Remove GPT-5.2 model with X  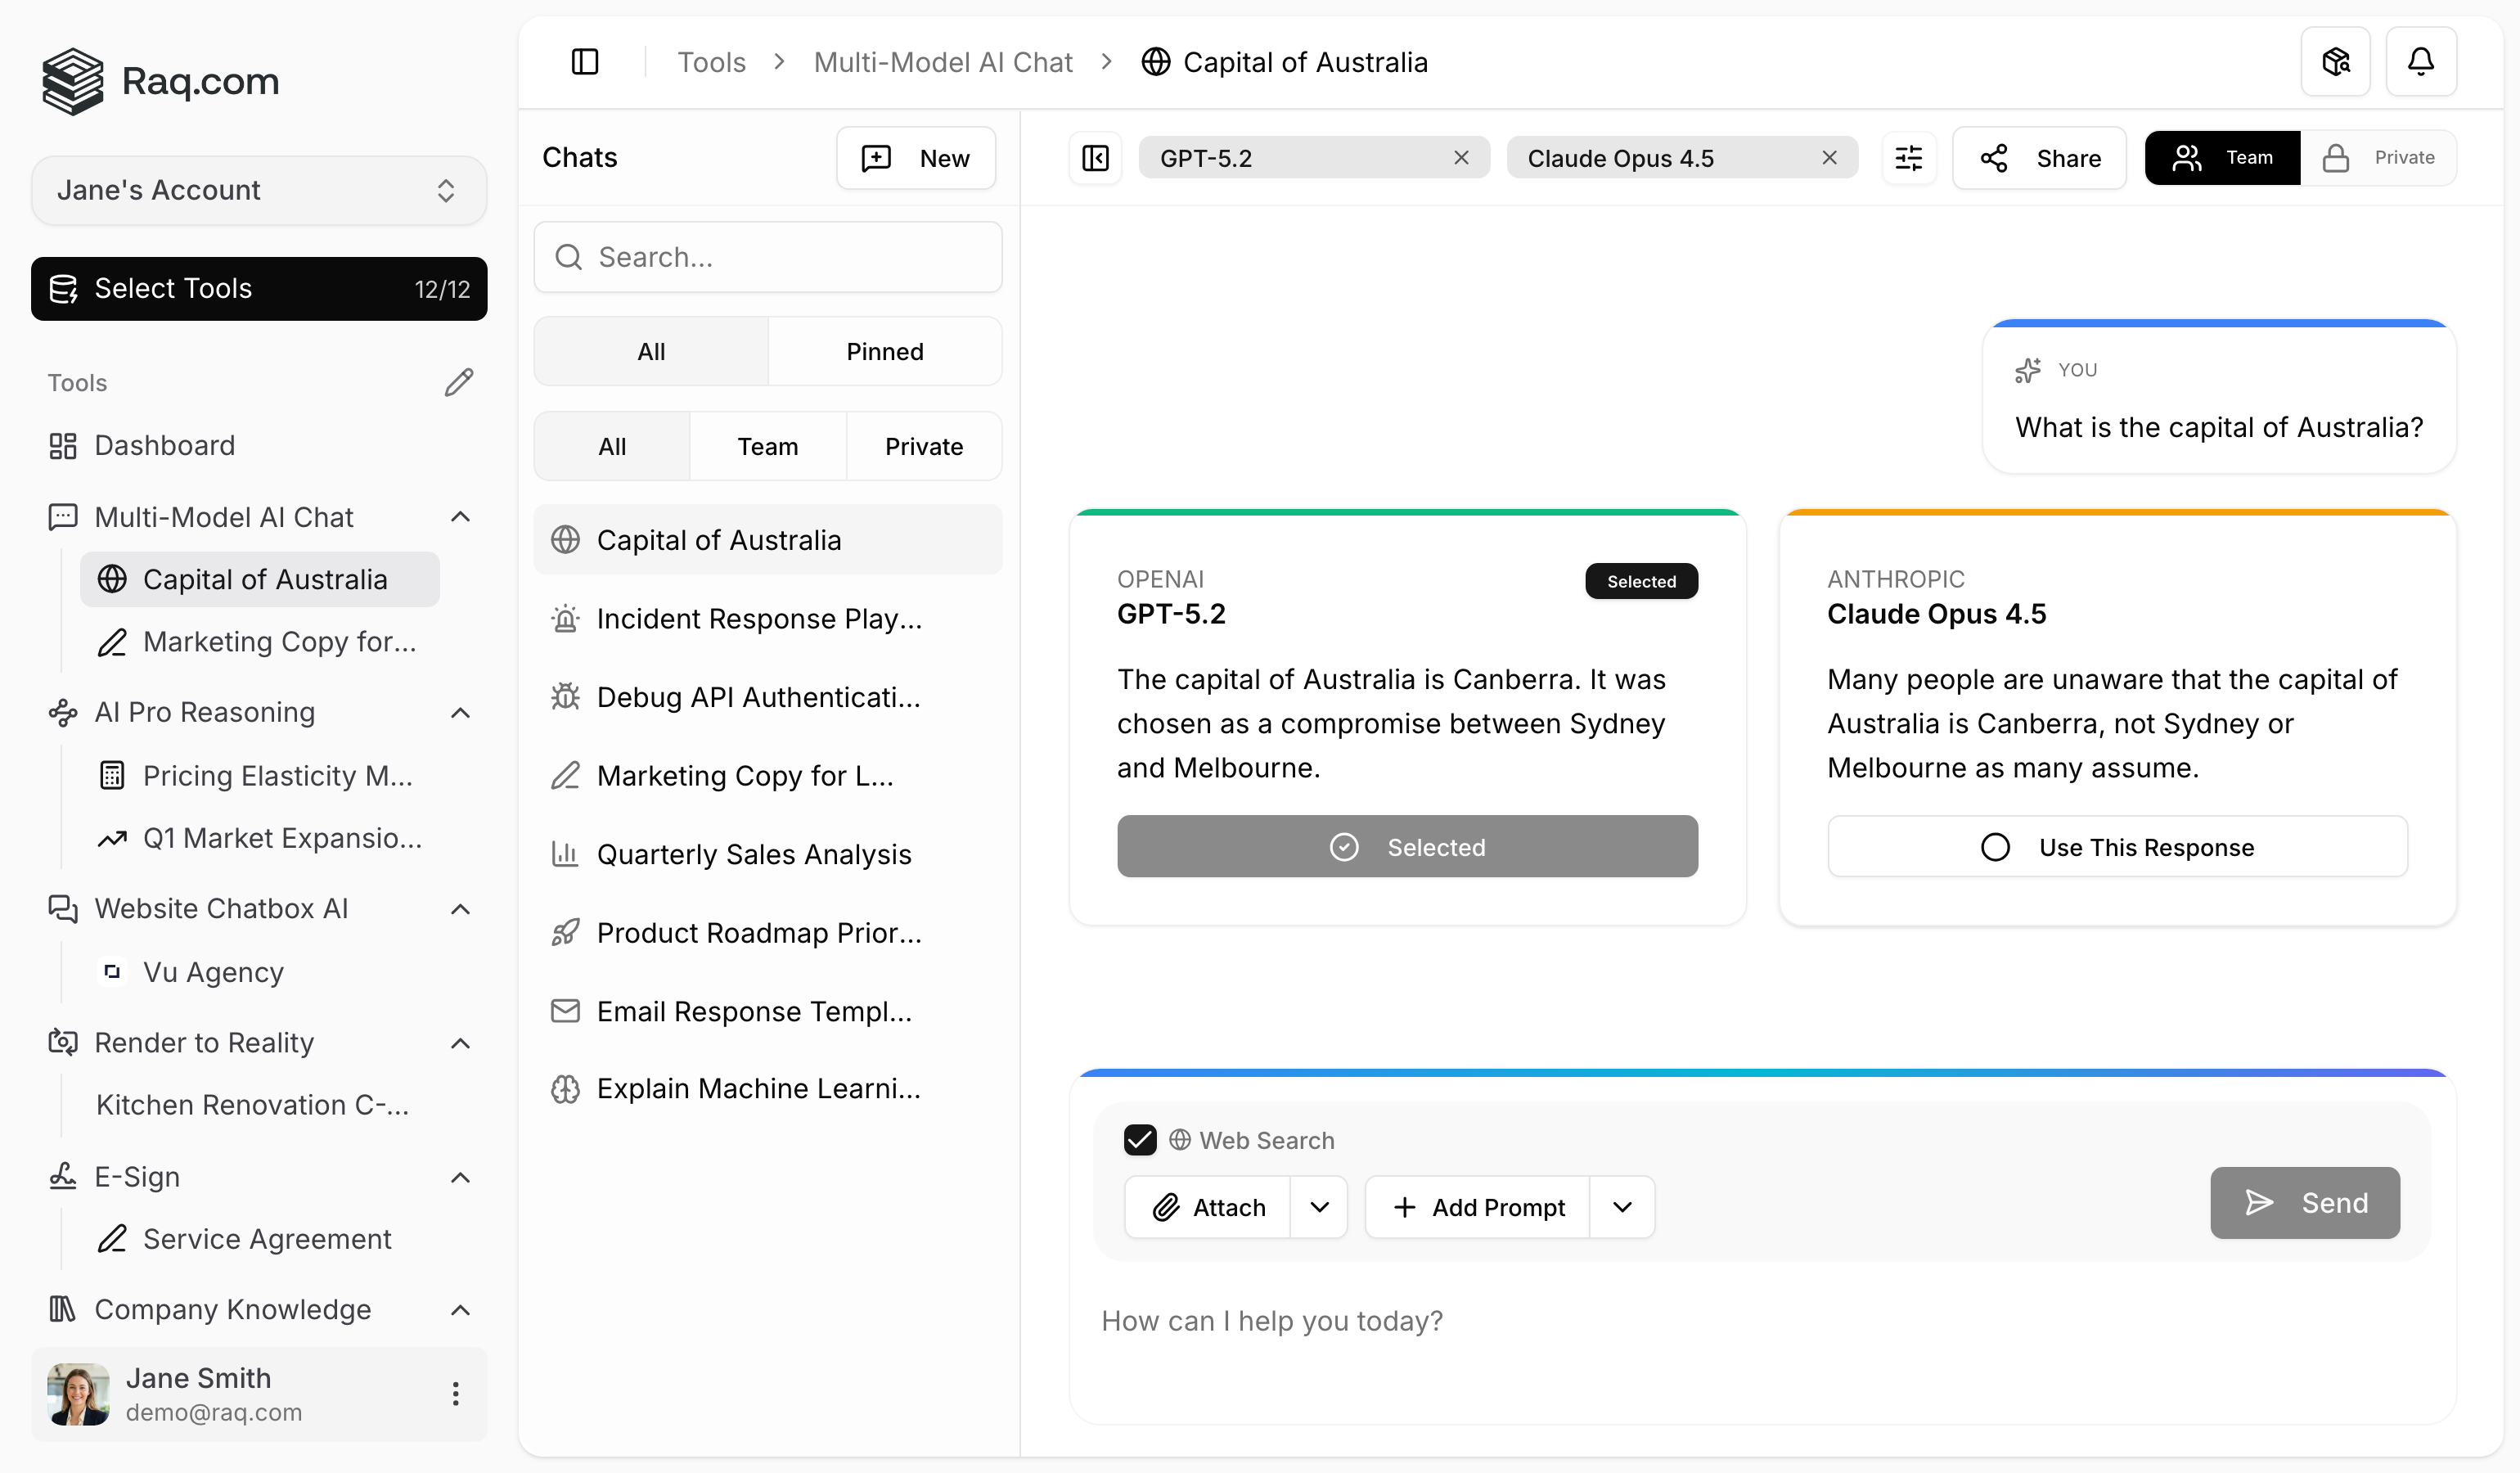1461,158
